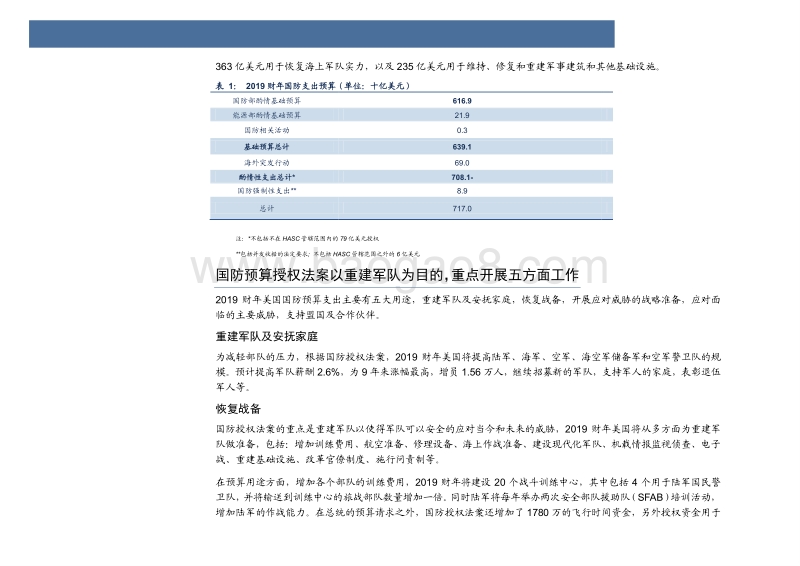Viewport: 800px width, 566px height.
Task: Select row label '基础预算总计'
Action: (x=266, y=146)
